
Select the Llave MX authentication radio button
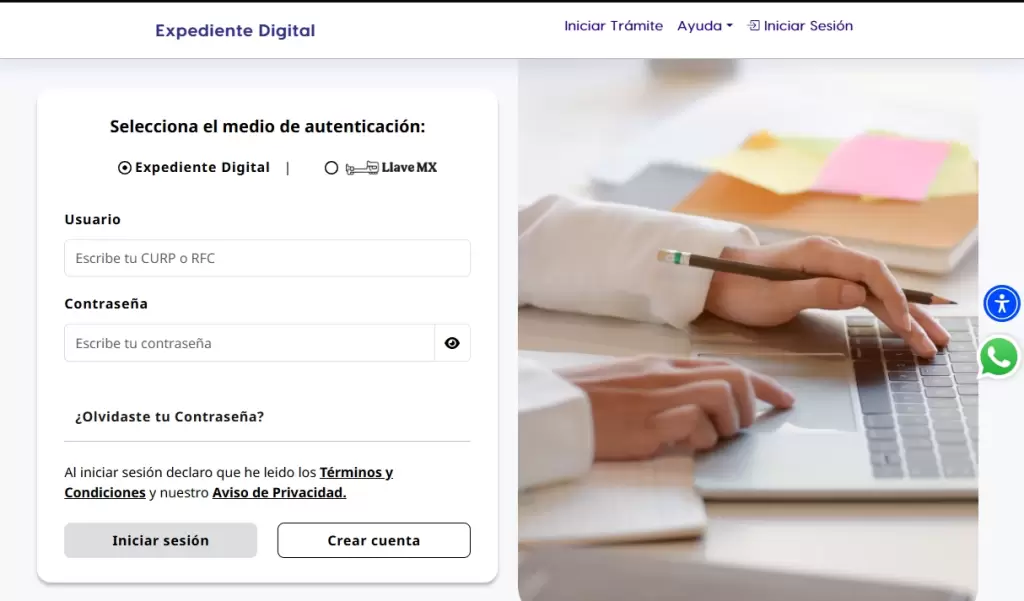tap(331, 167)
